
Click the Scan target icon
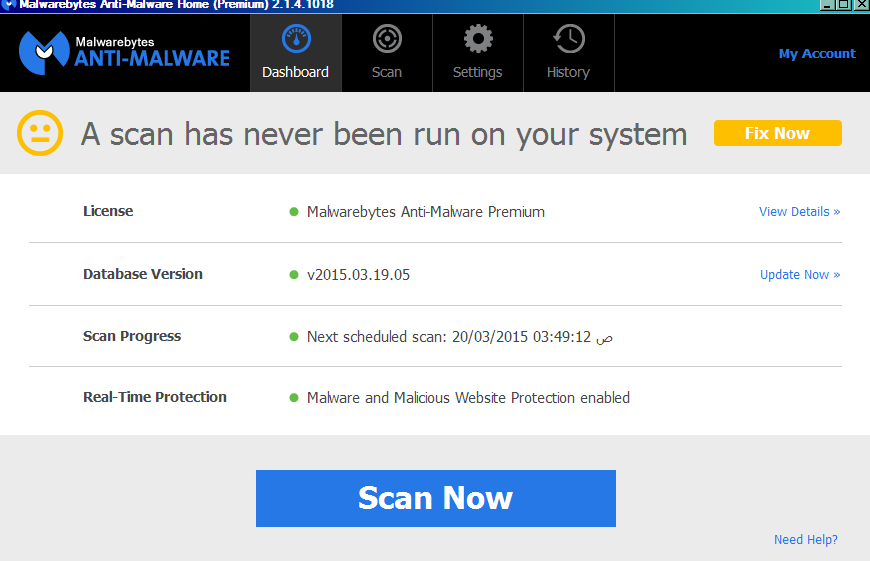pos(387,39)
